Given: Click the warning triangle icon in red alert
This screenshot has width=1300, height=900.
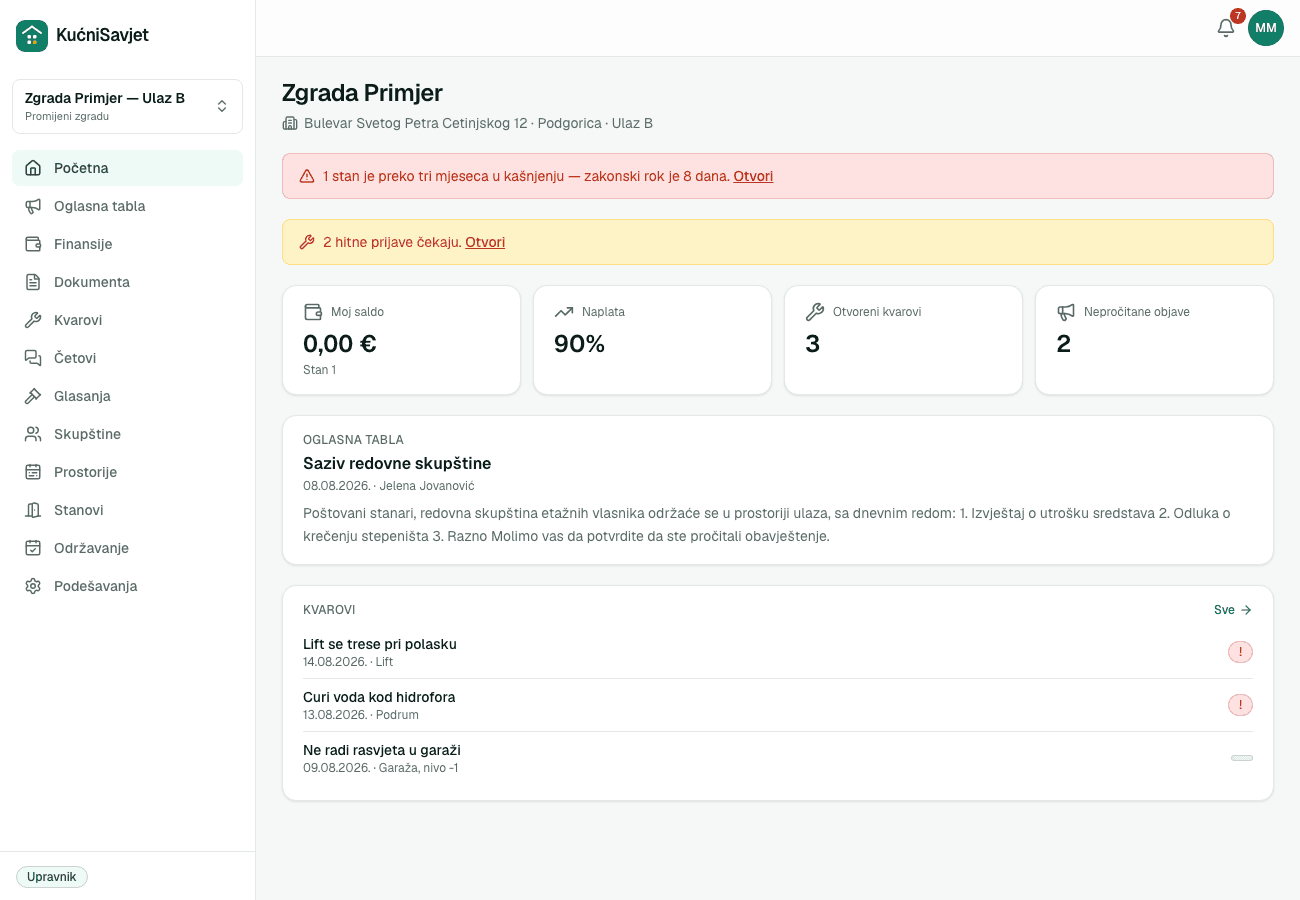Looking at the screenshot, I should [307, 176].
